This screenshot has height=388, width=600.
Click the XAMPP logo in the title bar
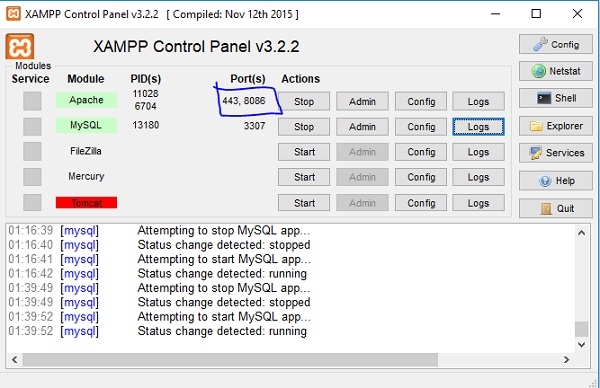13,14
